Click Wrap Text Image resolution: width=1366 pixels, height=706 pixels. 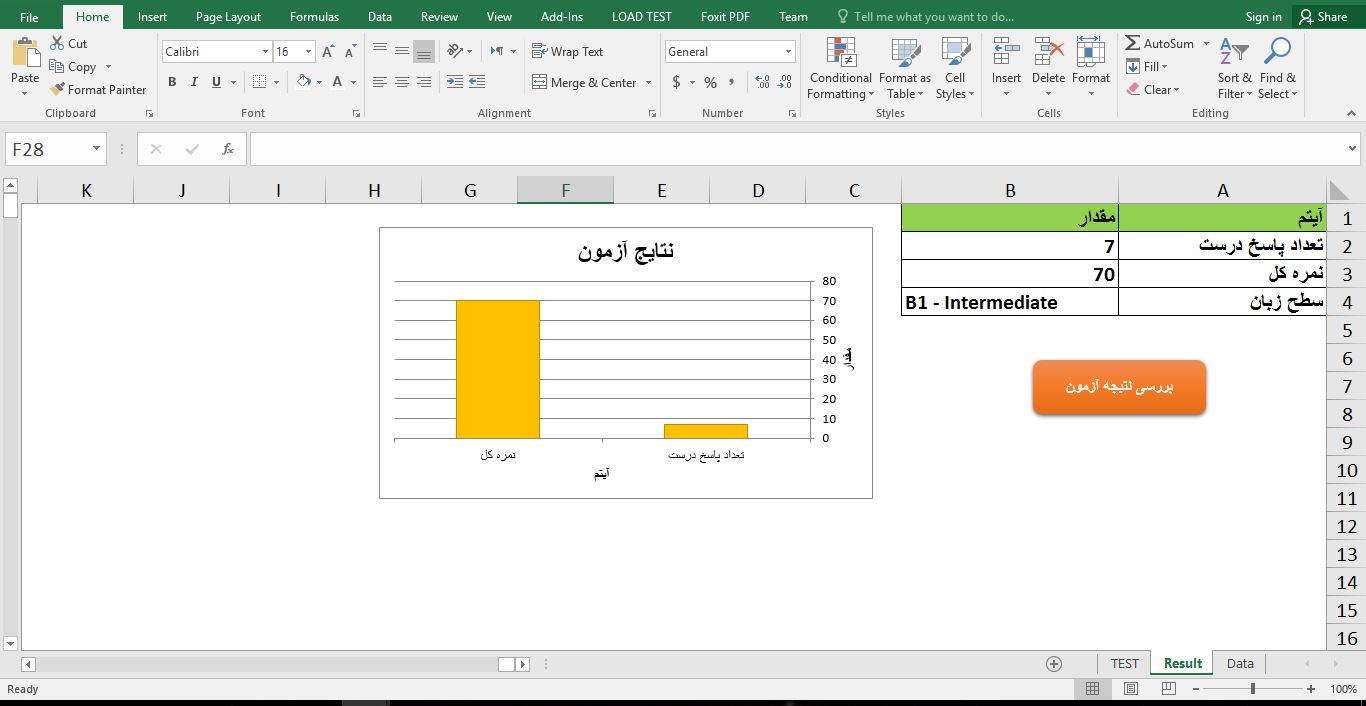(568, 51)
